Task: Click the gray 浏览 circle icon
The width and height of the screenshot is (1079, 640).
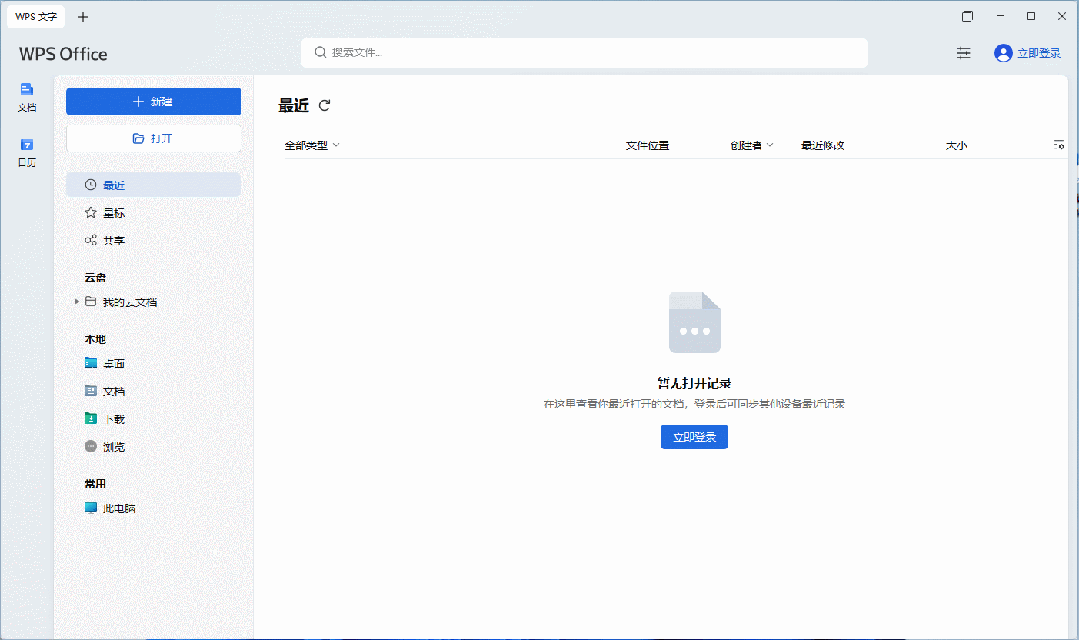Action: tap(91, 446)
